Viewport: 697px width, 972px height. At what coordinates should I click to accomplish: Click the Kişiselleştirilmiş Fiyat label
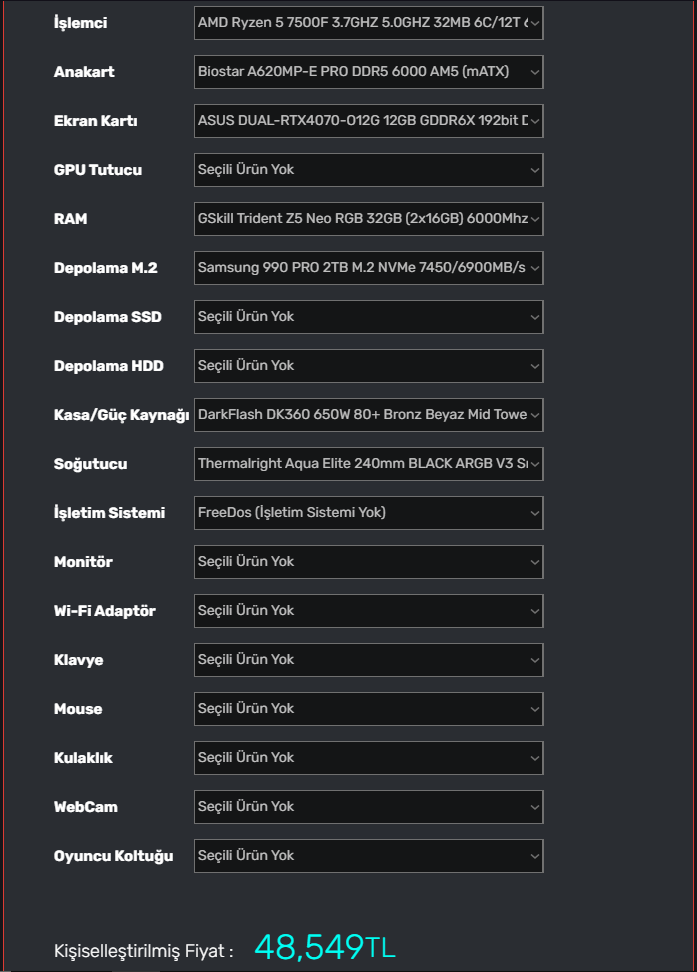click(x=143, y=951)
